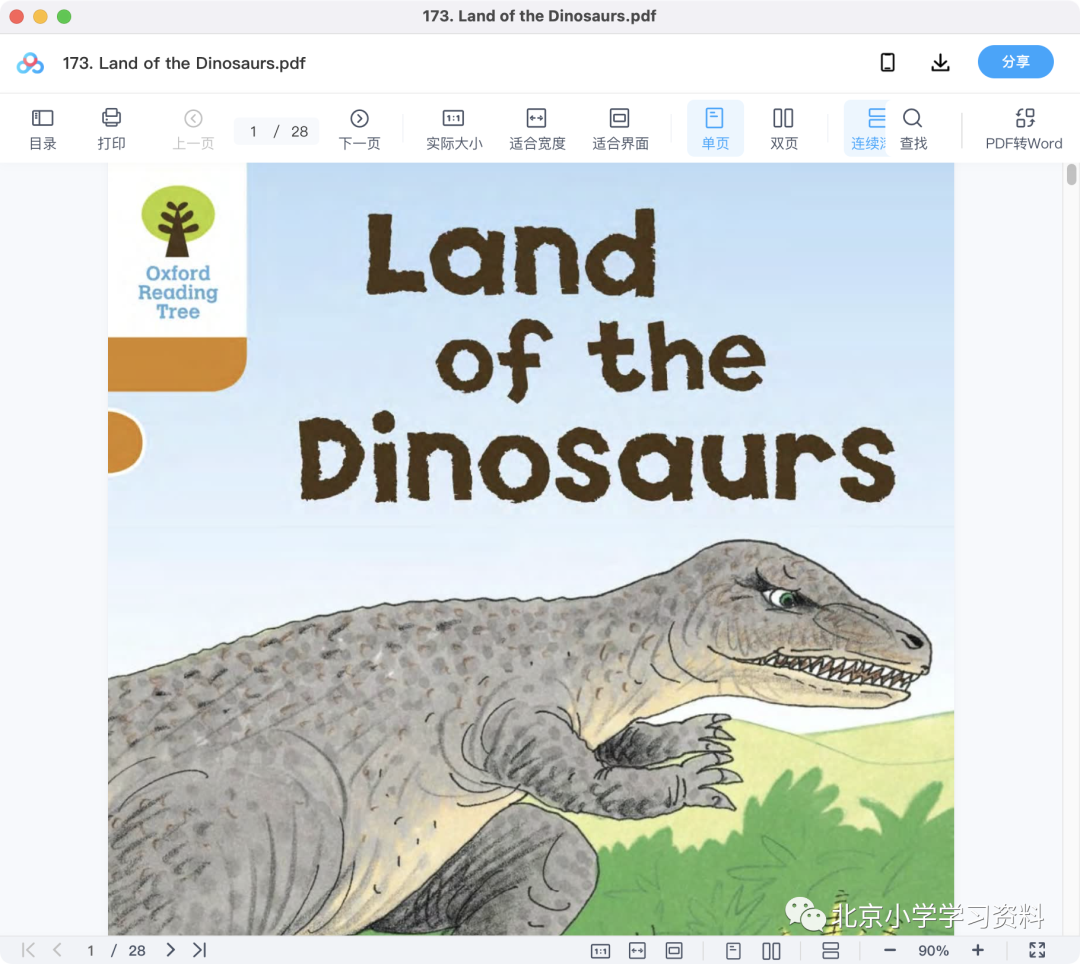This screenshot has height=964, width=1080.
Task: Click the 90% zoom level value
Action: click(x=933, y=951)
